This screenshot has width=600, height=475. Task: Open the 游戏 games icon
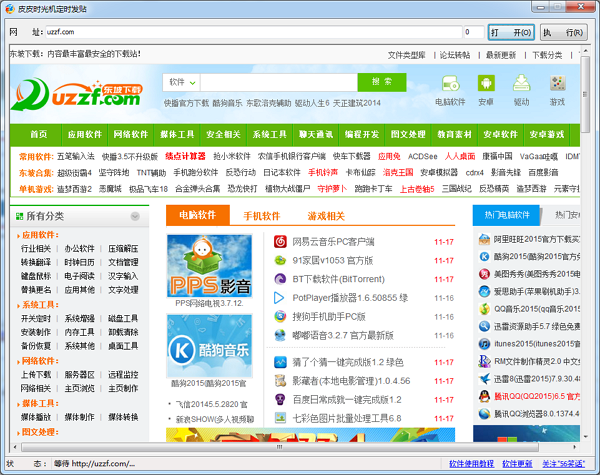point(557,83)
